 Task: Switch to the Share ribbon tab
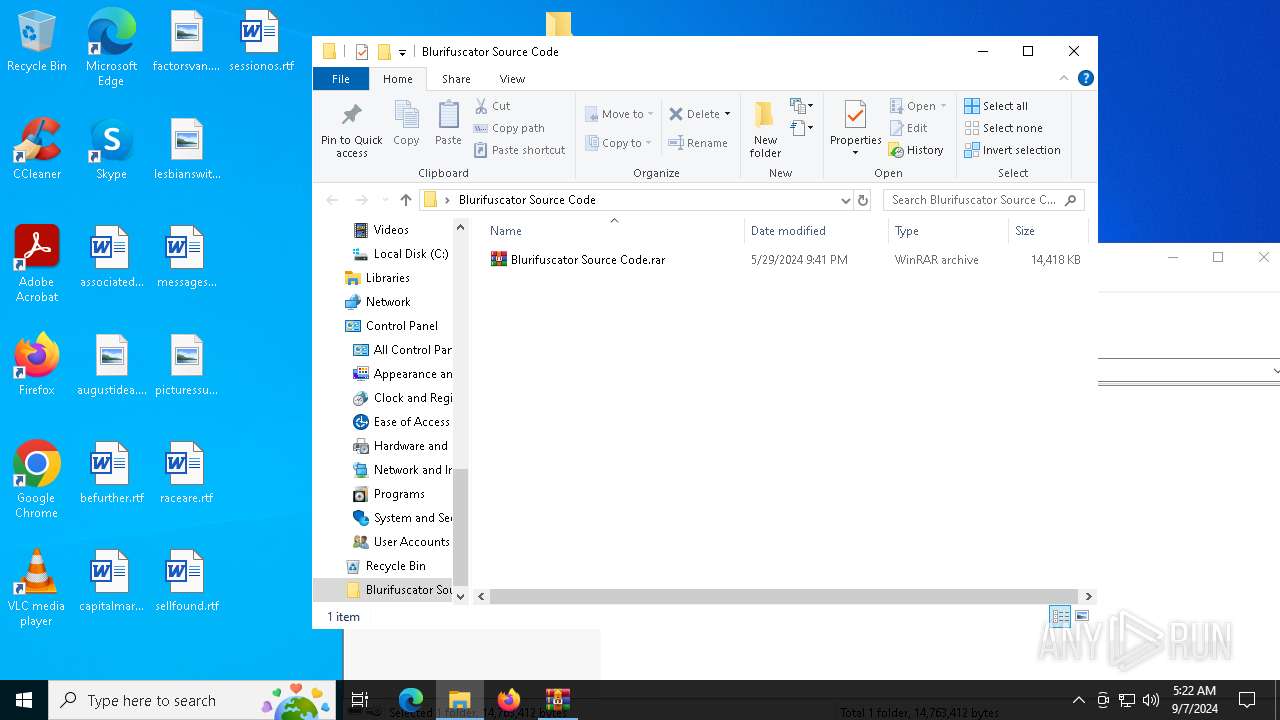[x=456, y=79]
